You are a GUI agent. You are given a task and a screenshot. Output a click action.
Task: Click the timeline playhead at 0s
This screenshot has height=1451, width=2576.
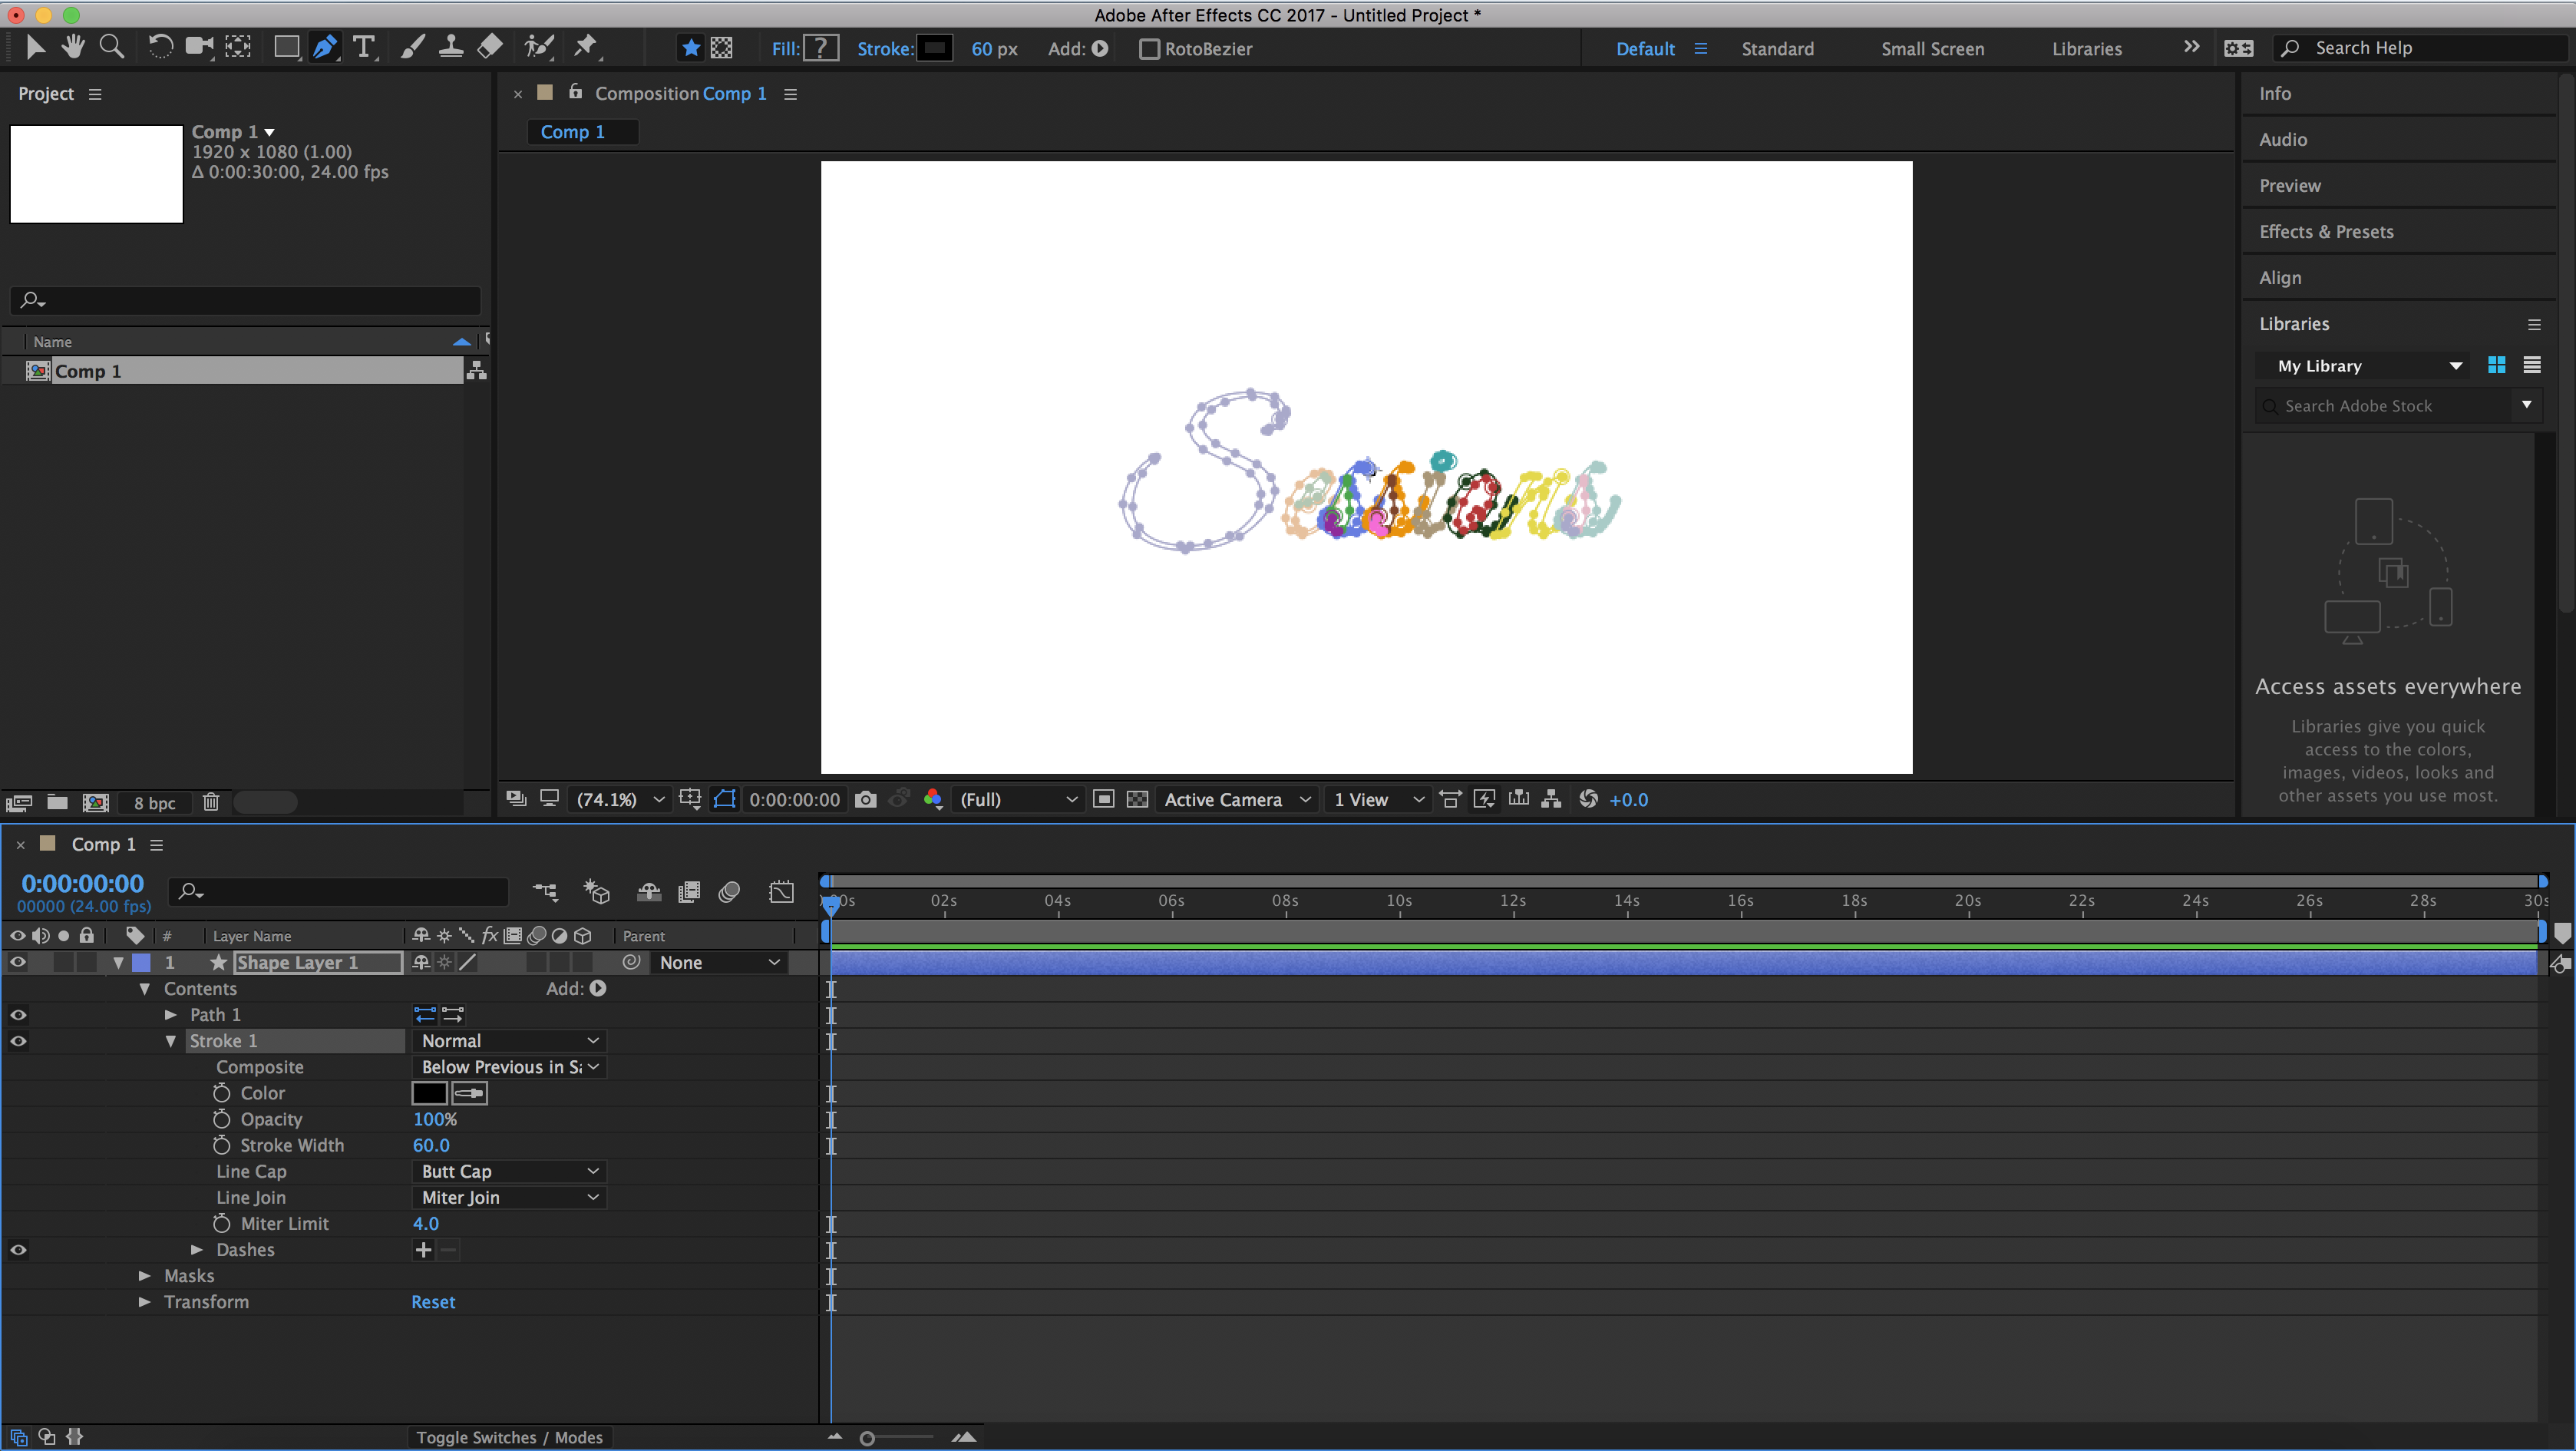pos(830,902)
